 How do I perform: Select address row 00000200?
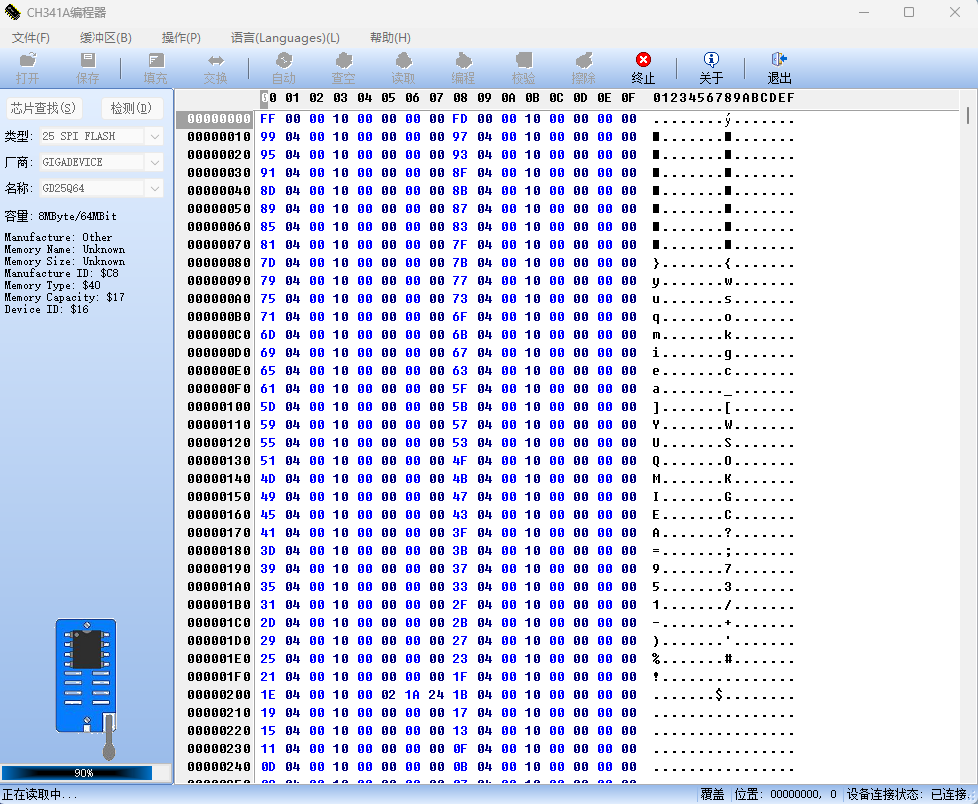(219, 695)
